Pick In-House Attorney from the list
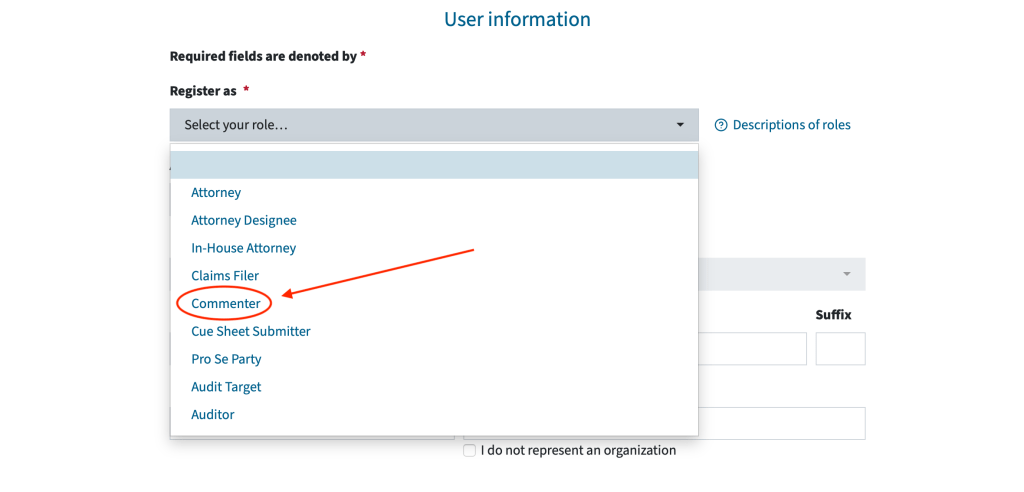Image resolution: width=1024 pixels, height=492 pixels. (x=244, y=248)
